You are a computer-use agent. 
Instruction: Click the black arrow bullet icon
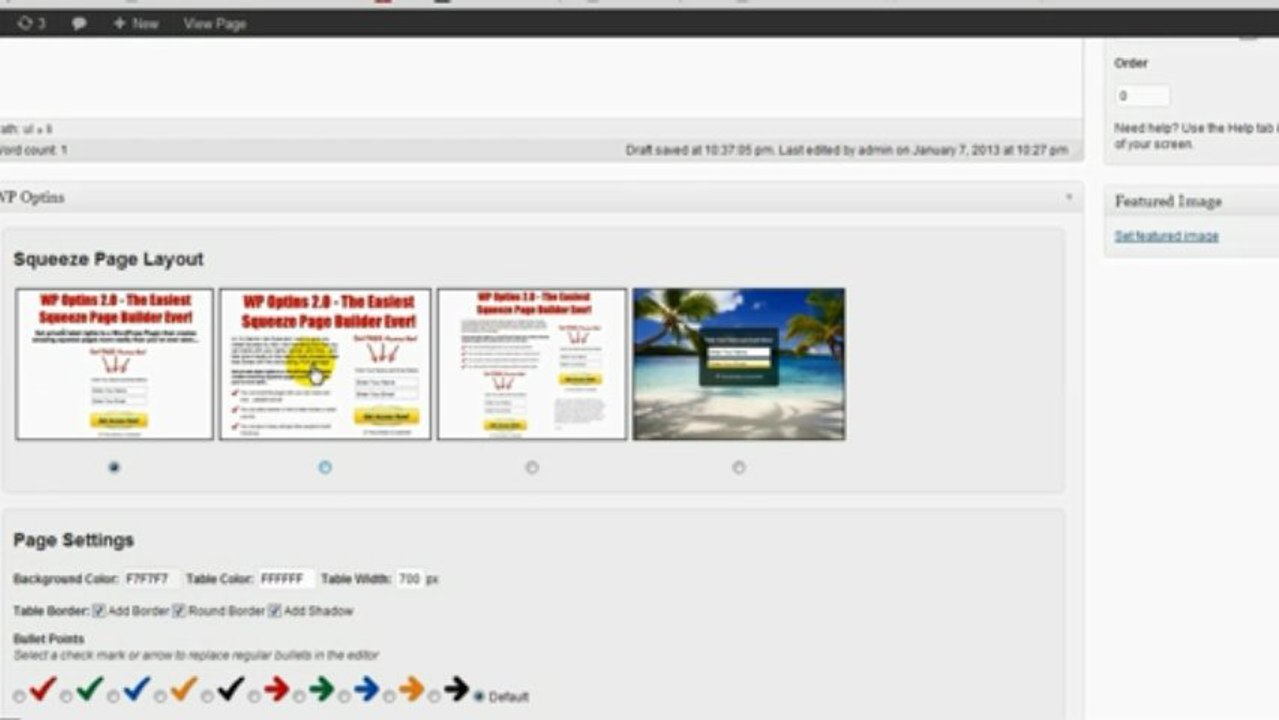pos(456,689)
